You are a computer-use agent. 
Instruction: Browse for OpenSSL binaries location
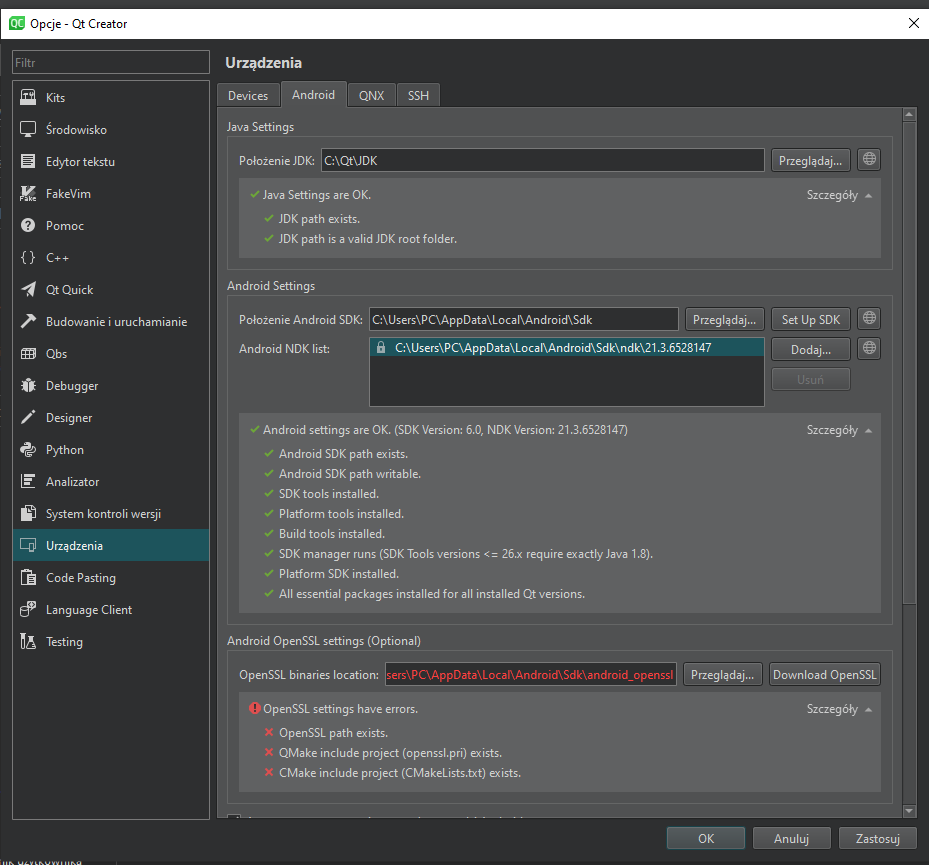[723, 675]
